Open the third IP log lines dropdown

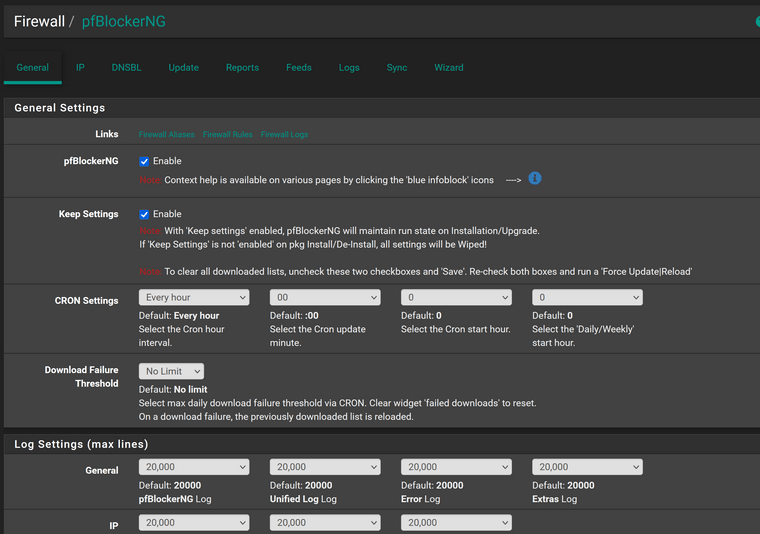tap(456, 522)
